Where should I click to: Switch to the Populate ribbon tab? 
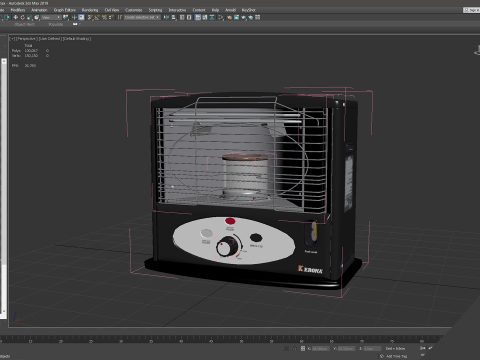point(56,24)
